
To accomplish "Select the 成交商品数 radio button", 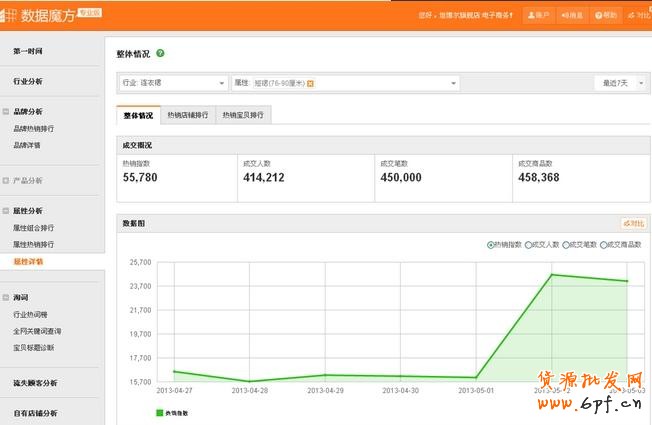I will (604, 244).
